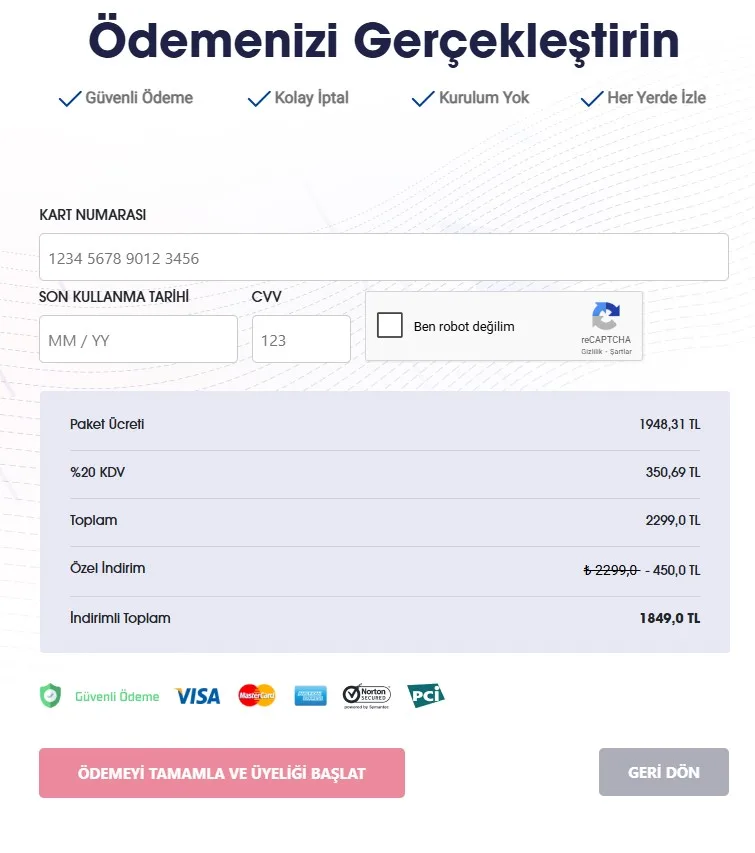
Task: Click the American Express logo
Action: (x=311, y=696)
